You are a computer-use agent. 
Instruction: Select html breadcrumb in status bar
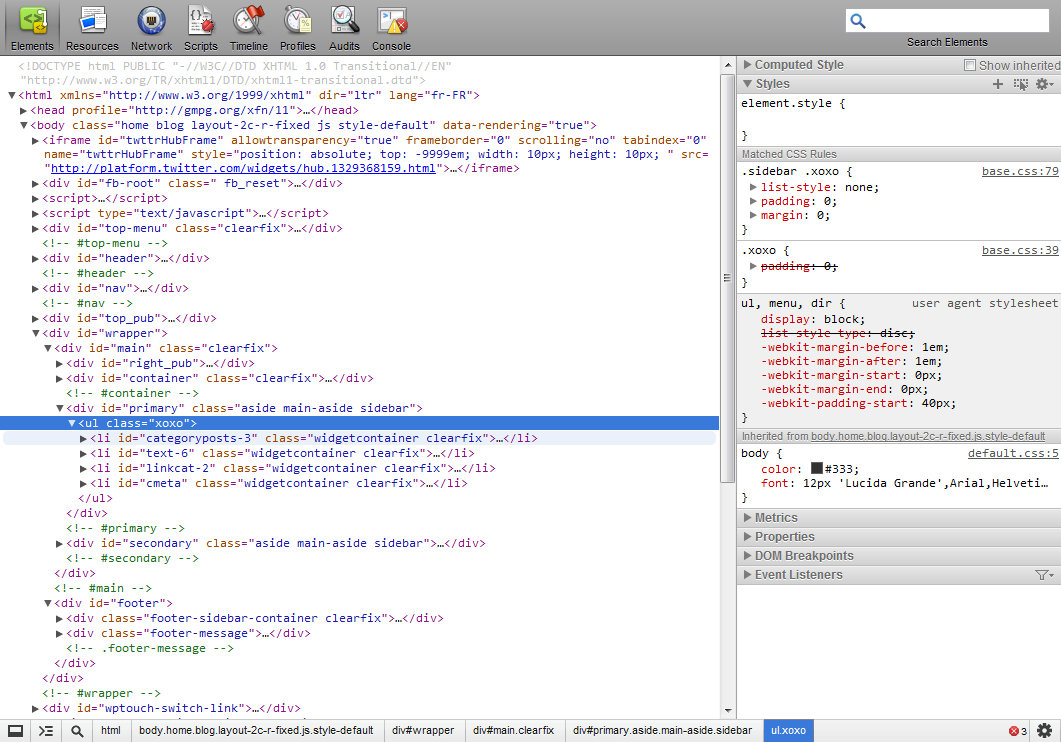tap(111, 731)
